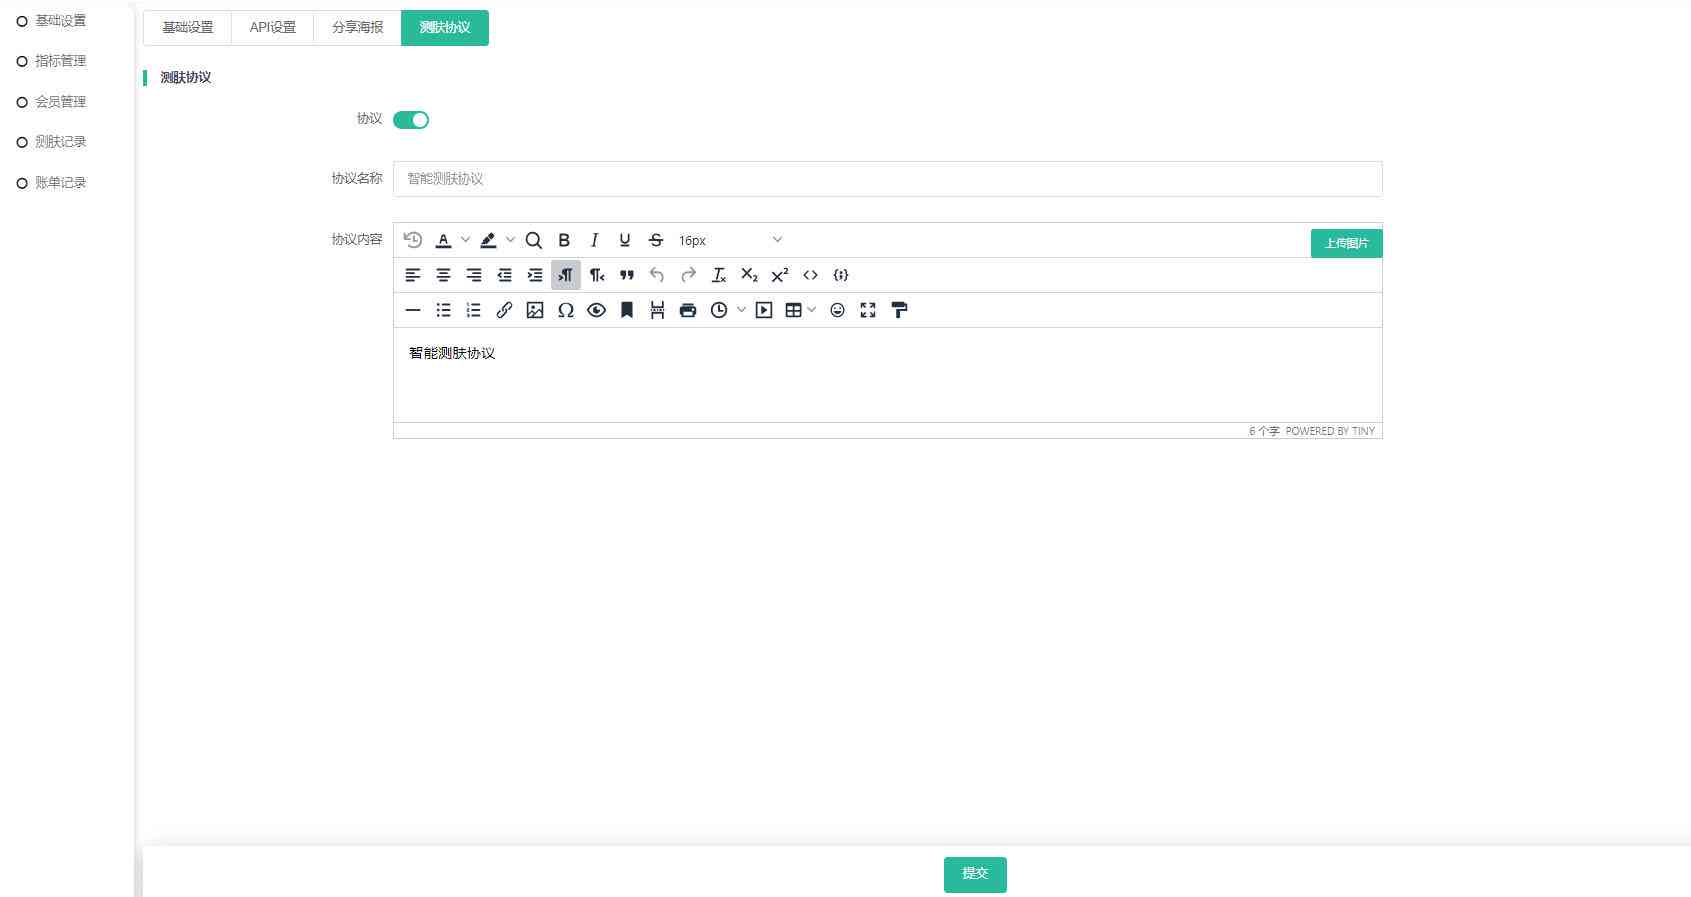Viewport: 1691px width, 897px height.
Task: Insert current date and time
Action: (719, 310)
